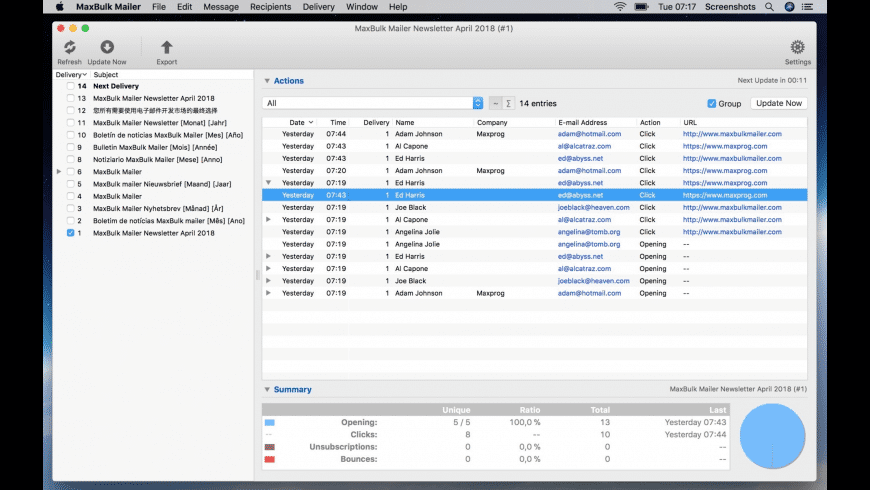Open the Recipients menu

270,7
